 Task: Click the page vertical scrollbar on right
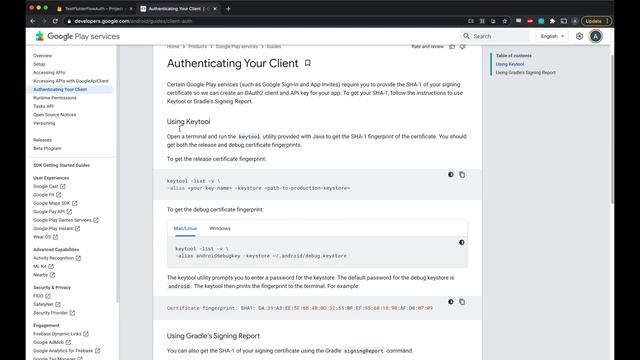[612, 131]
